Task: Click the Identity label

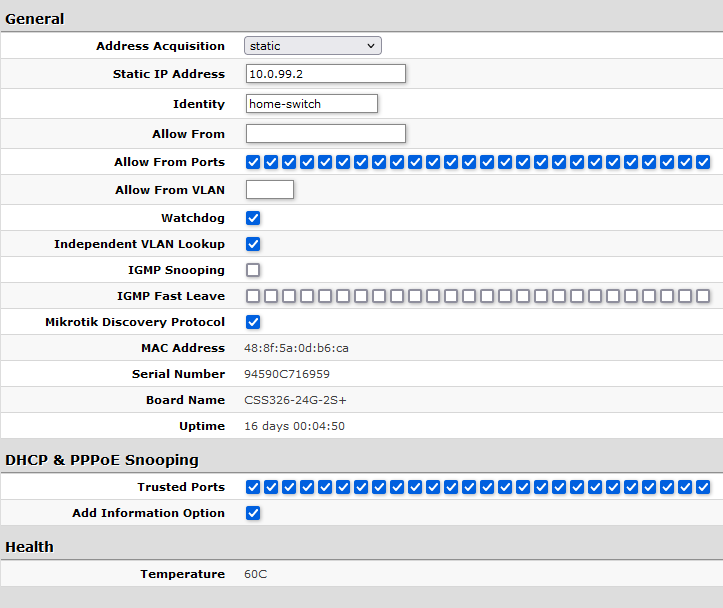Action: (199, 104)
